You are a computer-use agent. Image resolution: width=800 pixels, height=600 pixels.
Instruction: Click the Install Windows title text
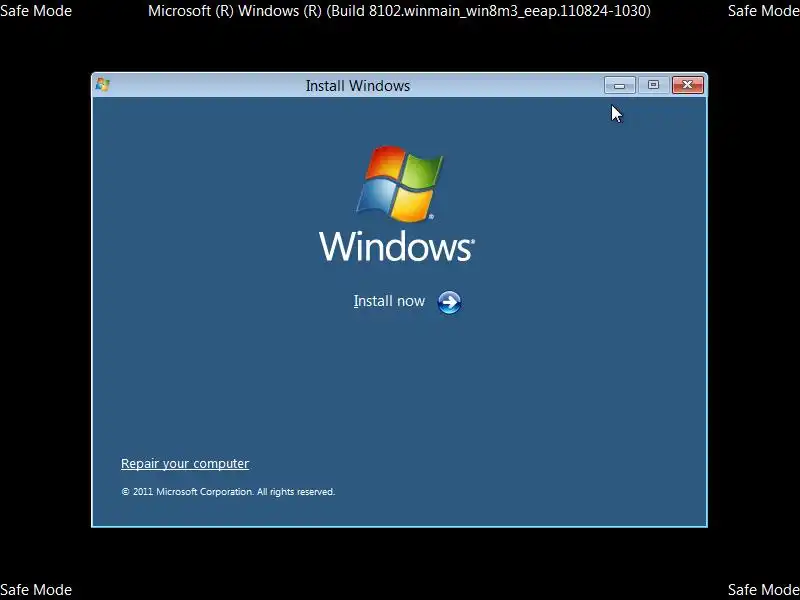(x=358, y=86)
